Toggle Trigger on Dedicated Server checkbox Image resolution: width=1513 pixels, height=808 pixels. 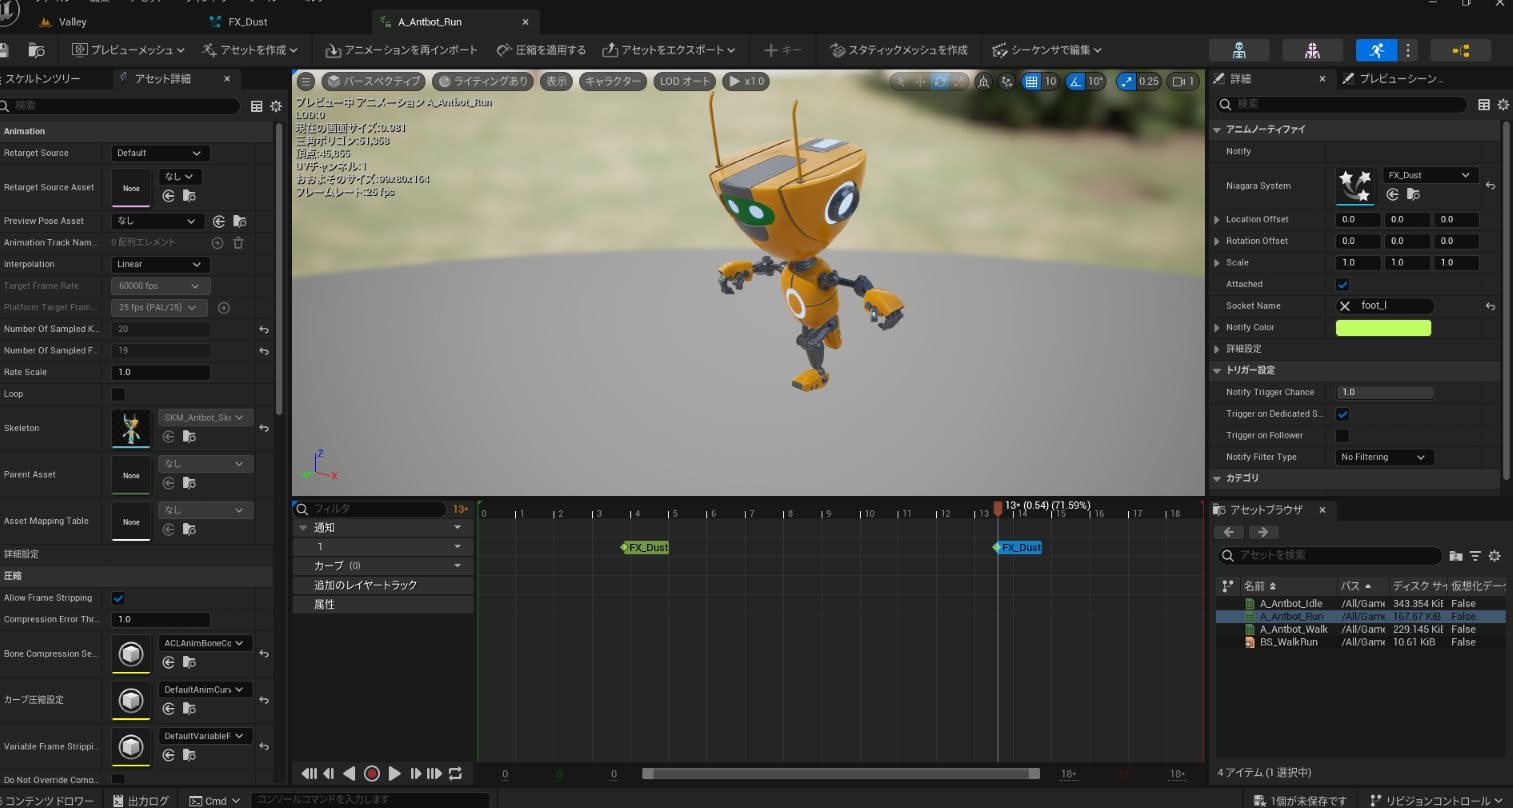pyautogui.click(x=1343, y=414)
